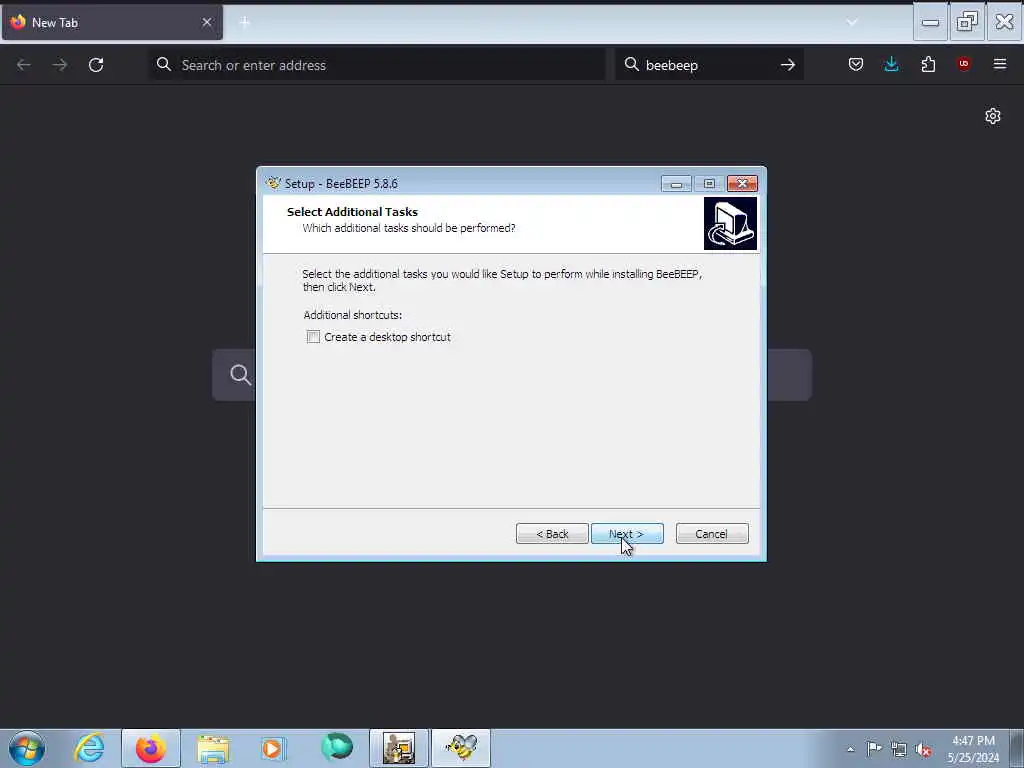Open Firefox downloads panel

point(891,64)
